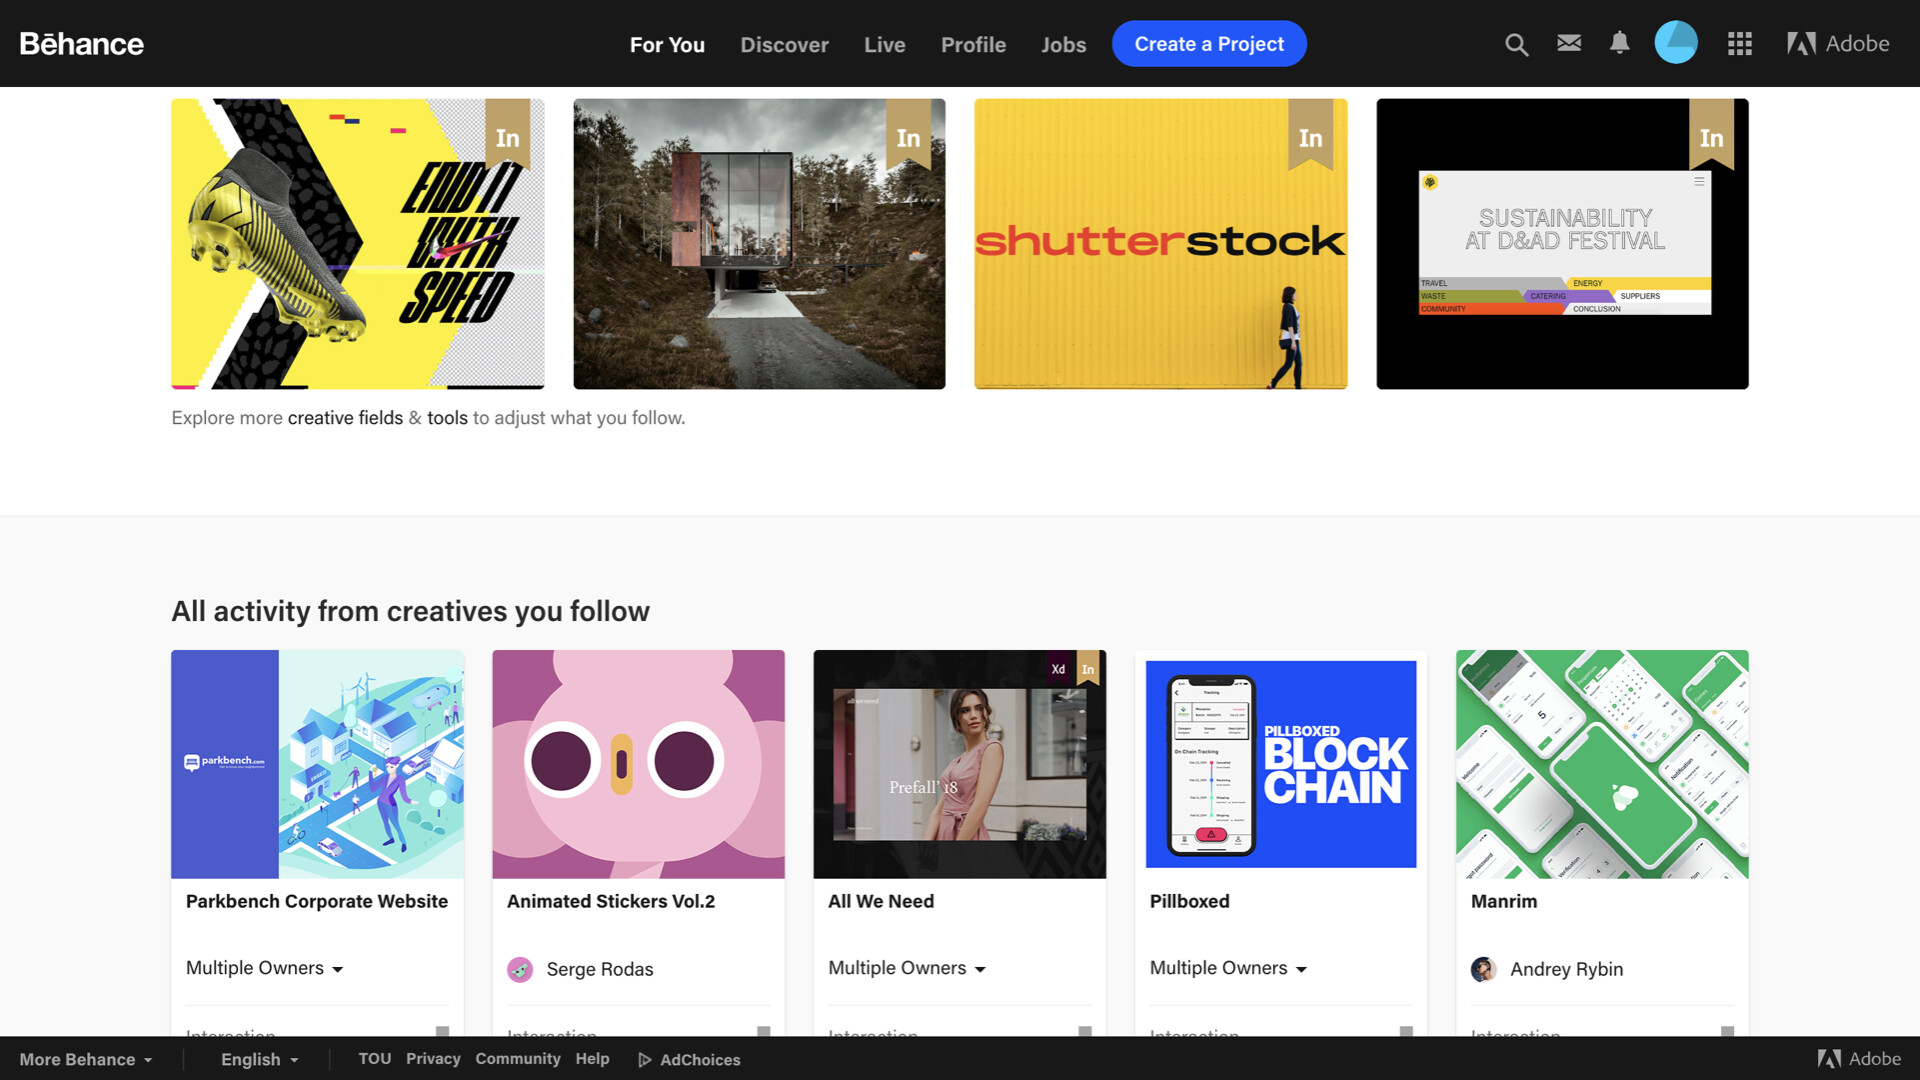Viewport: 1920px width, 1080px height.
Task: Click the AdChoices triangle icon
Action: coord(645,1060)
